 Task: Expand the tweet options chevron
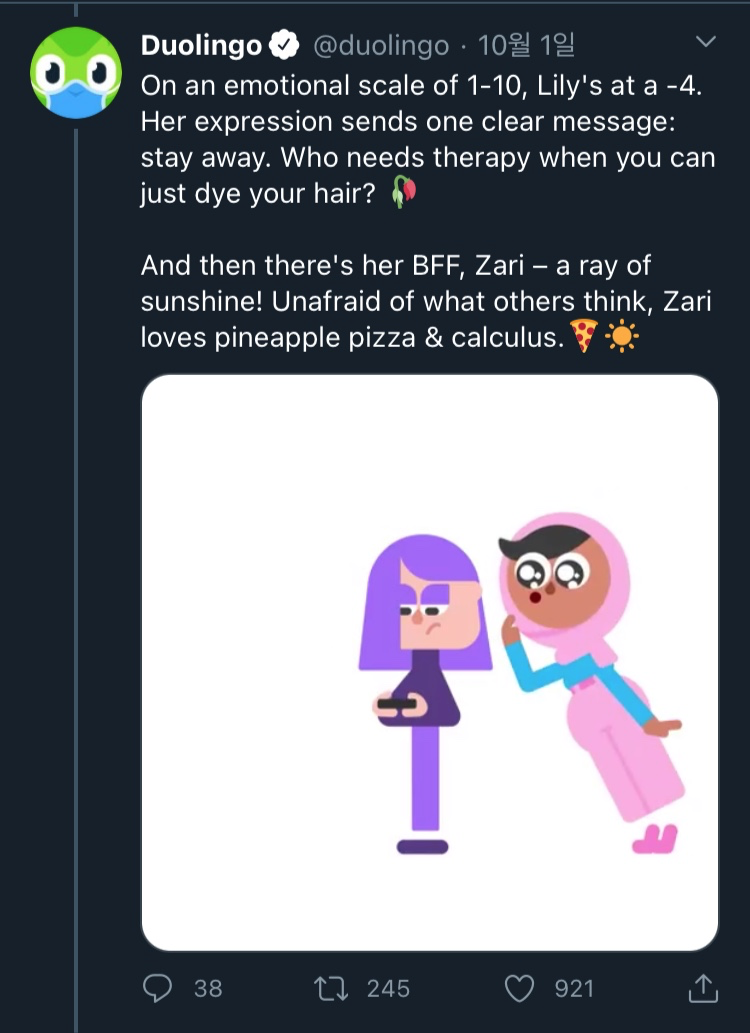pos(706,42)
